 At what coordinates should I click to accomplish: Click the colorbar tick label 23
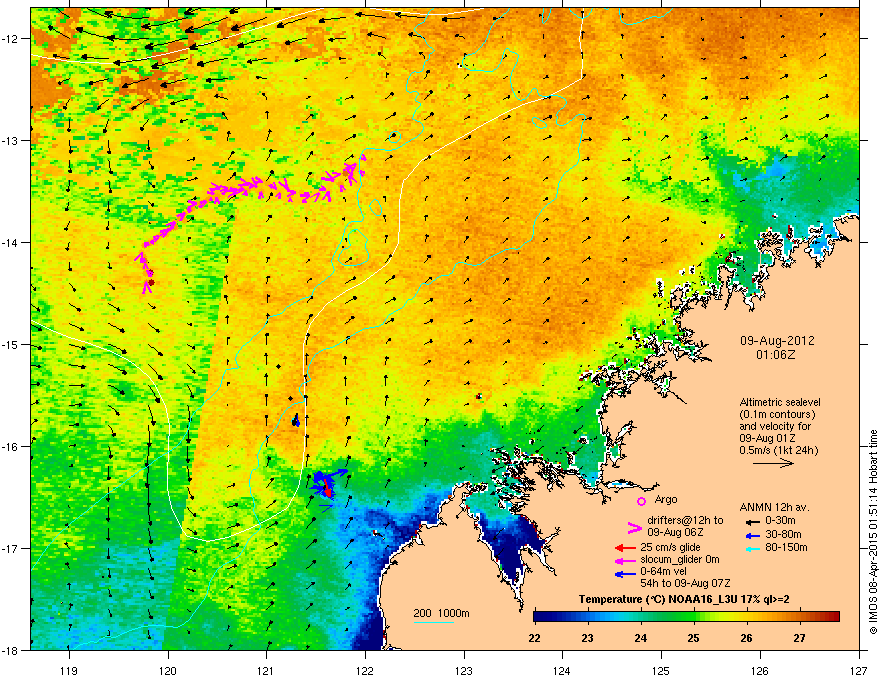(588, 637)
